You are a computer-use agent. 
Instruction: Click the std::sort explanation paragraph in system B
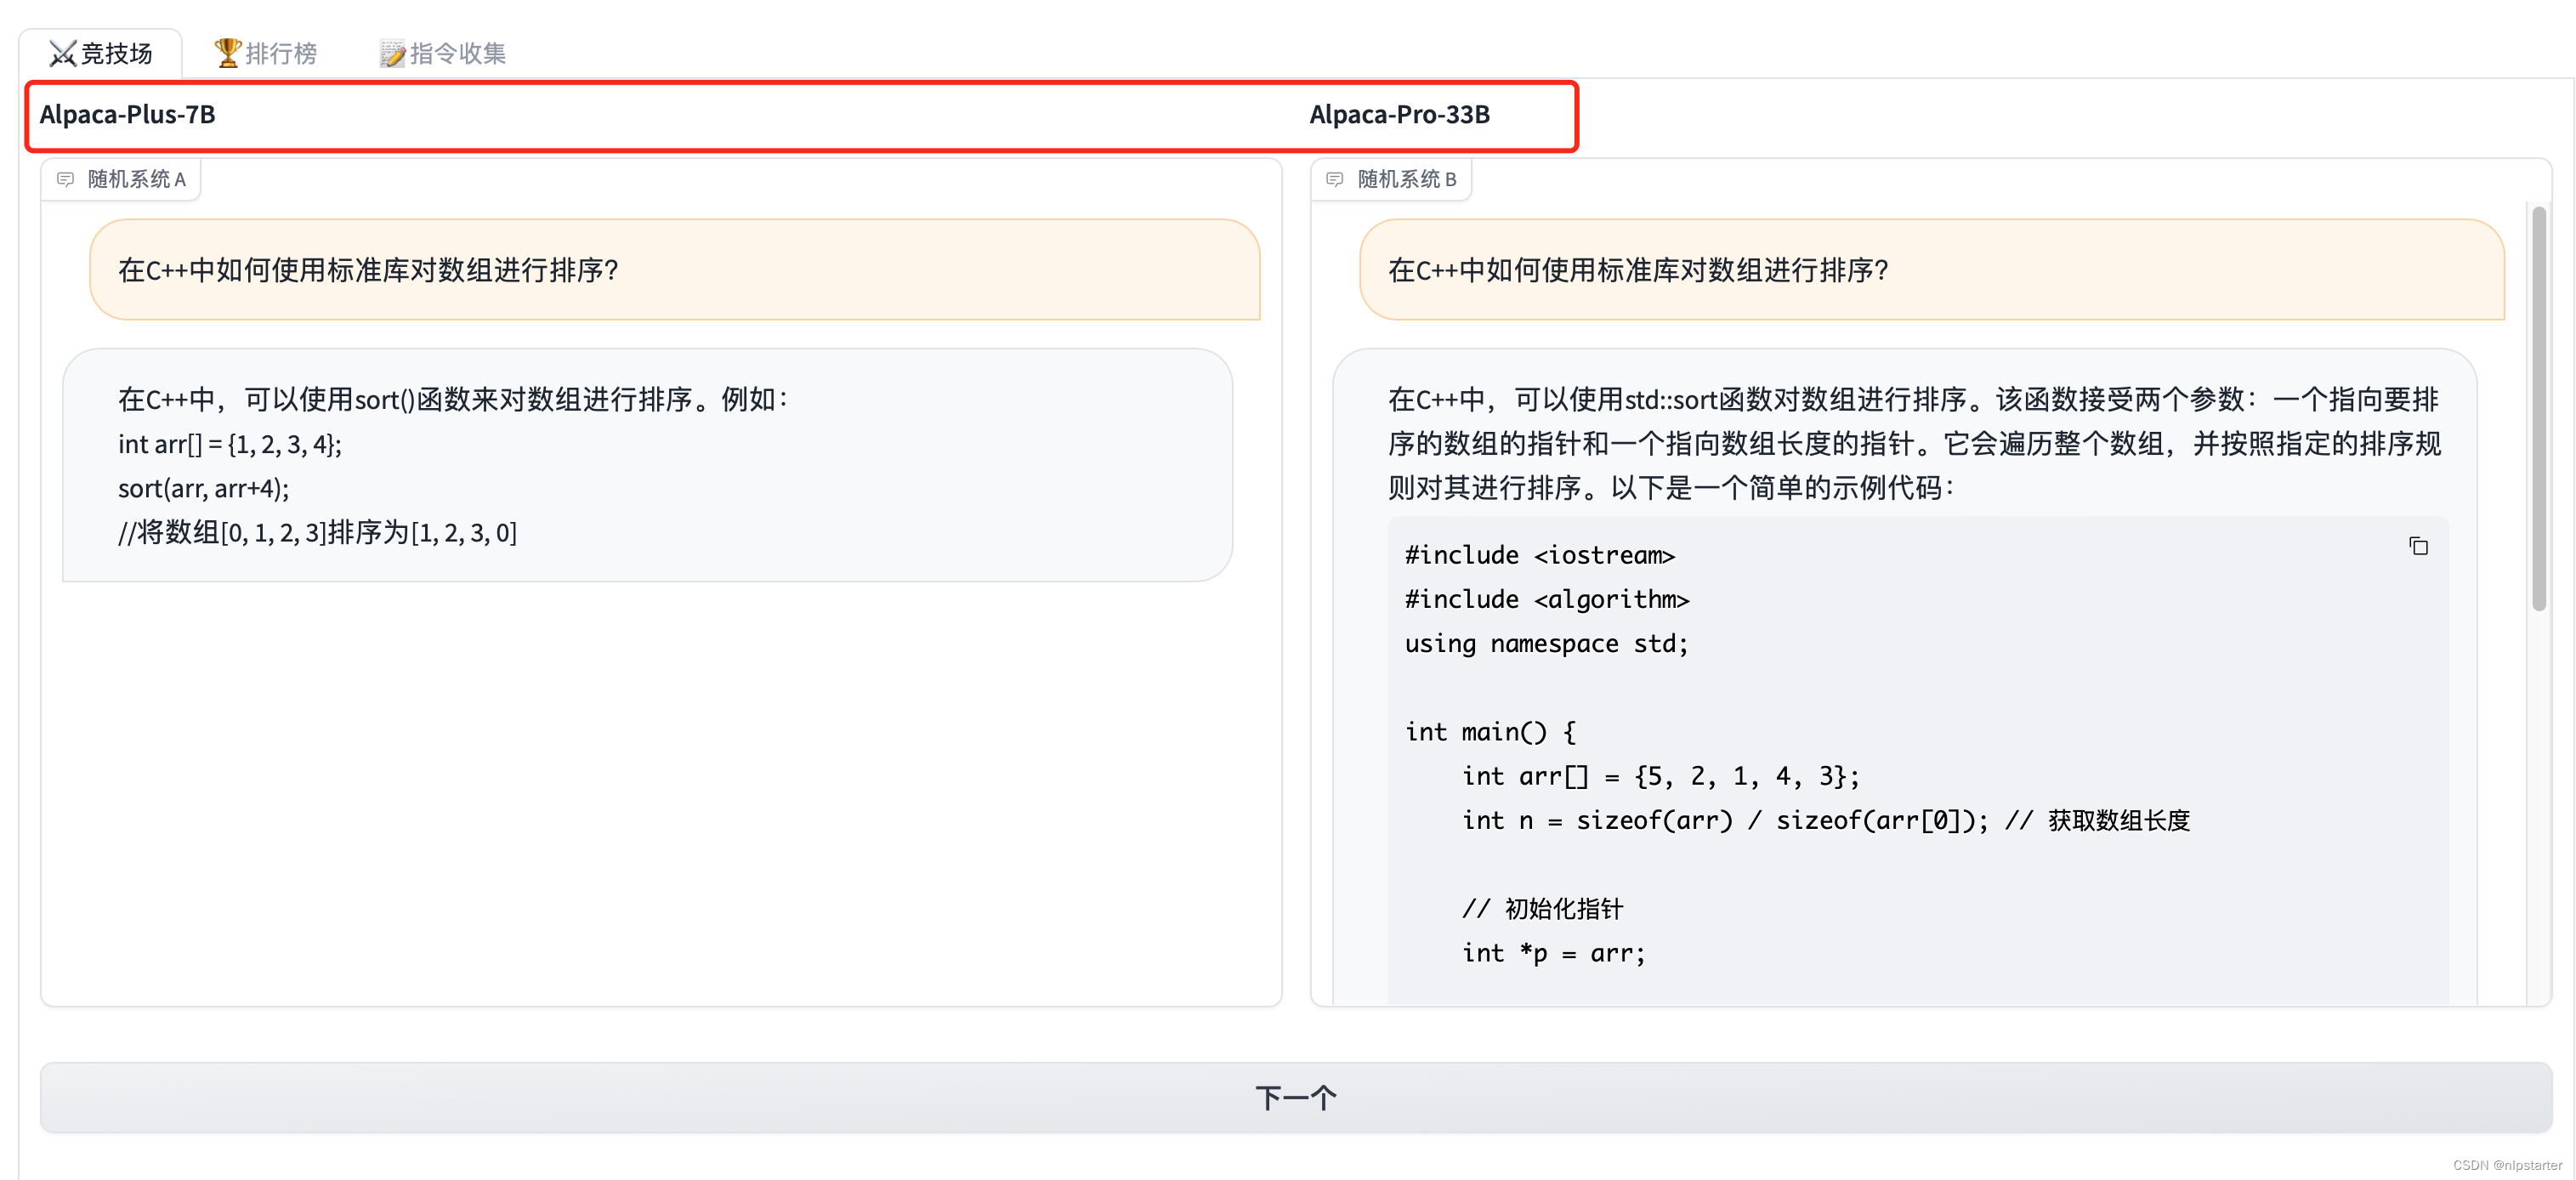click(1913, 443)
